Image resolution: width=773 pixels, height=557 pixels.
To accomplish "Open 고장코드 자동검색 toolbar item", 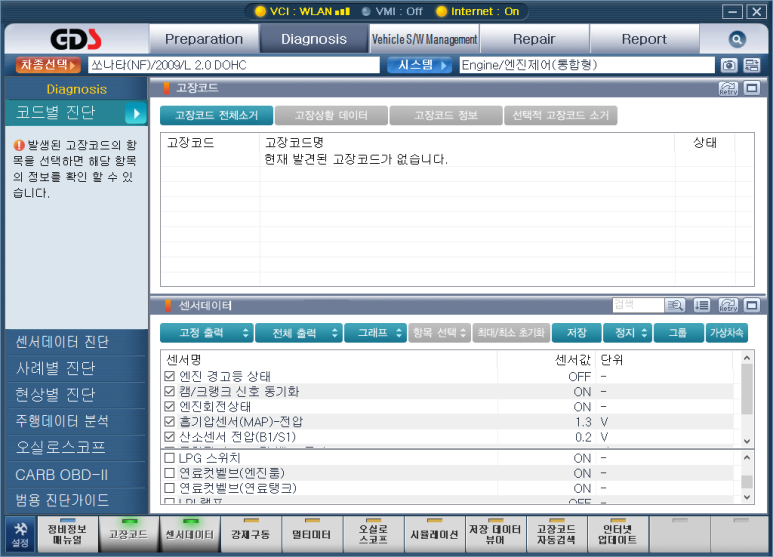I will point(557,534).
